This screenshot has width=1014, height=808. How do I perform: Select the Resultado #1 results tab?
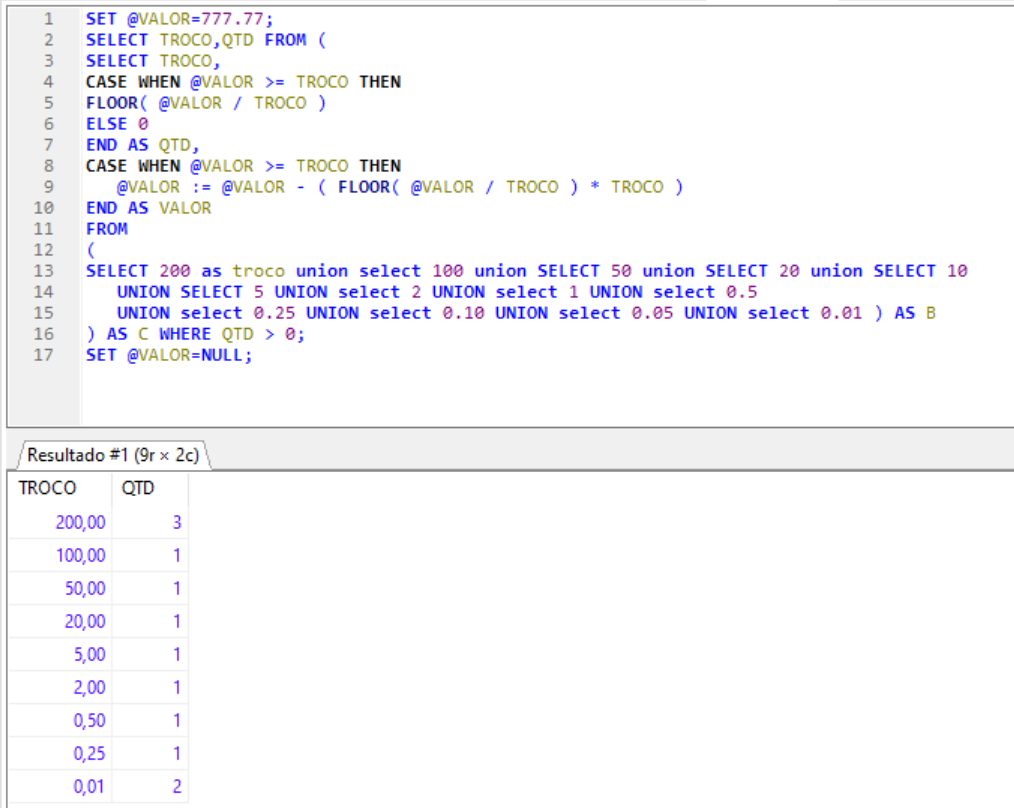tap(112, 455)
